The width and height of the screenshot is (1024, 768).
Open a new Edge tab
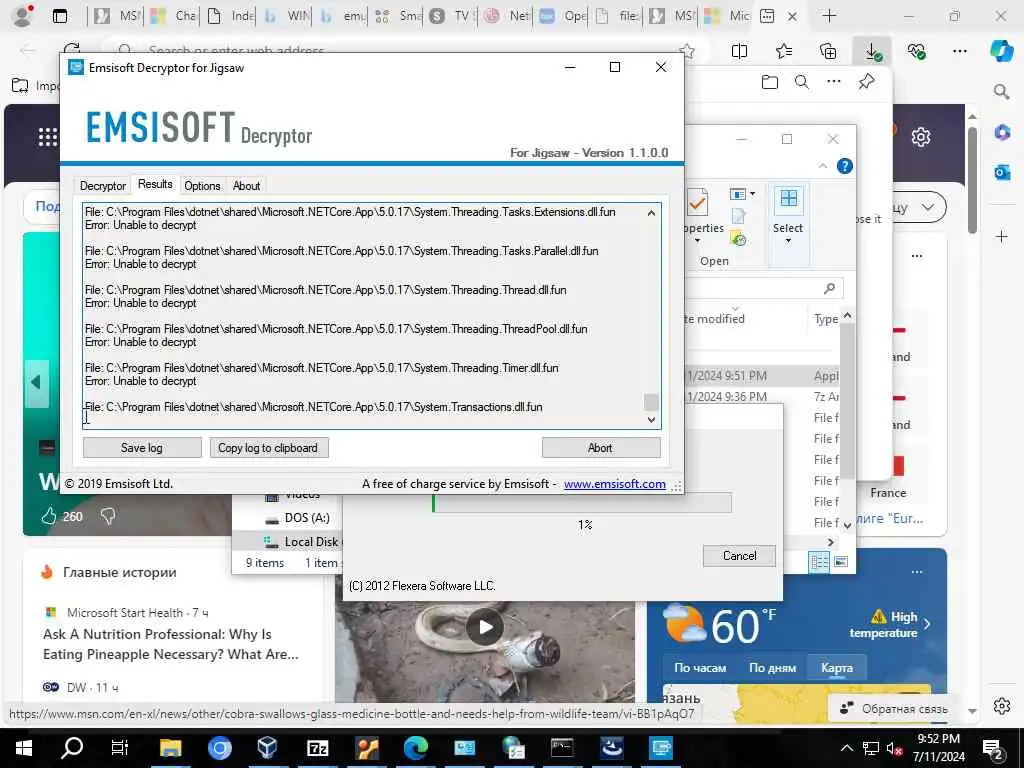click(829, 16)
